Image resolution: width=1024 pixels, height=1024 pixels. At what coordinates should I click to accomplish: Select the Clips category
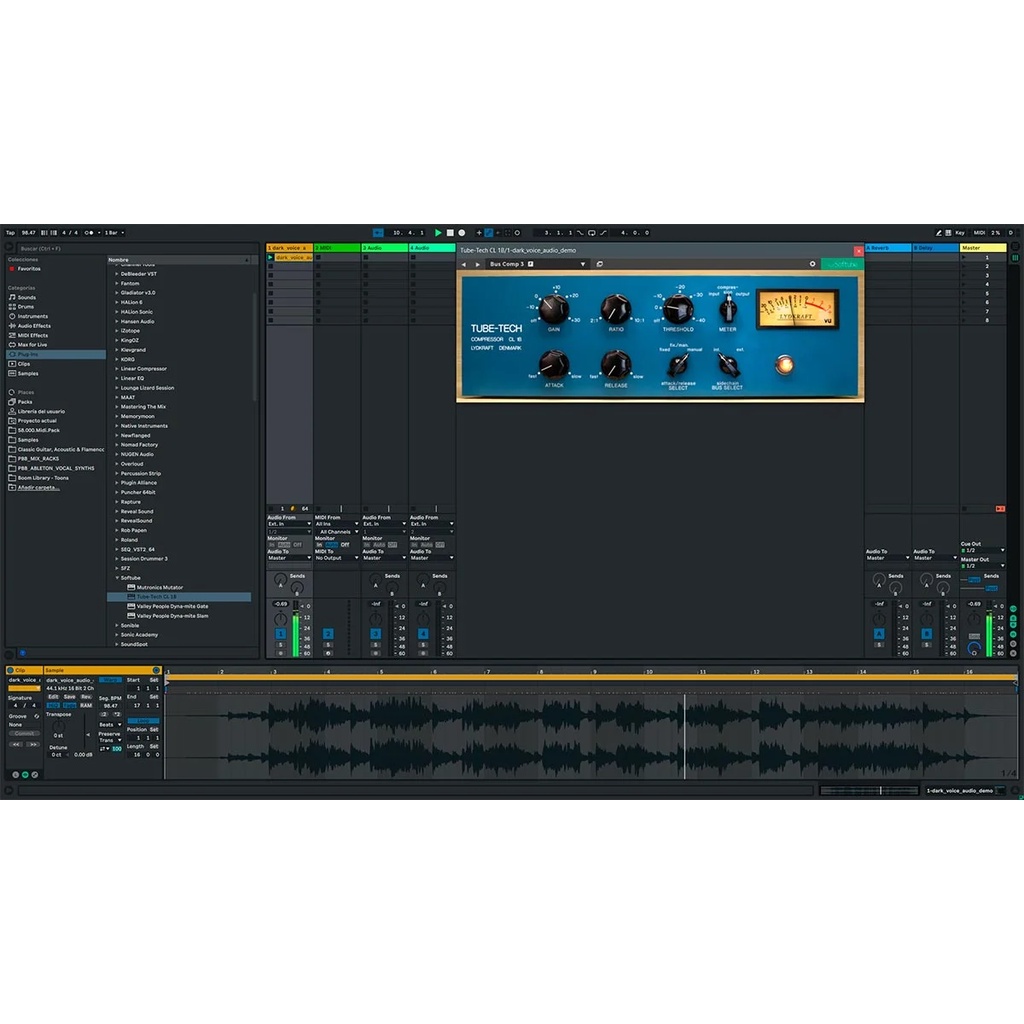click(x=24, y=364)
